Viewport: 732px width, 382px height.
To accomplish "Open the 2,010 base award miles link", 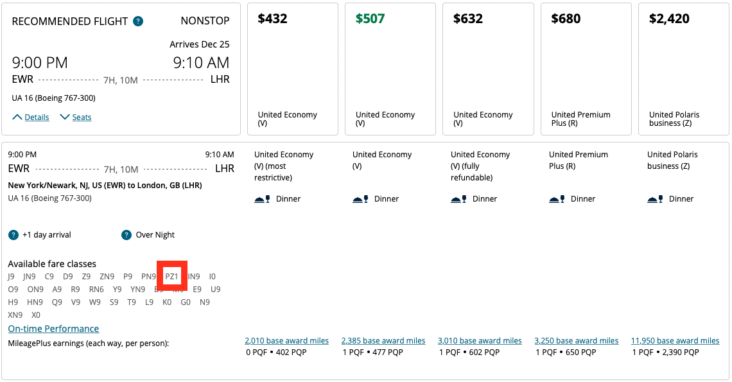I will click(287, 341).
